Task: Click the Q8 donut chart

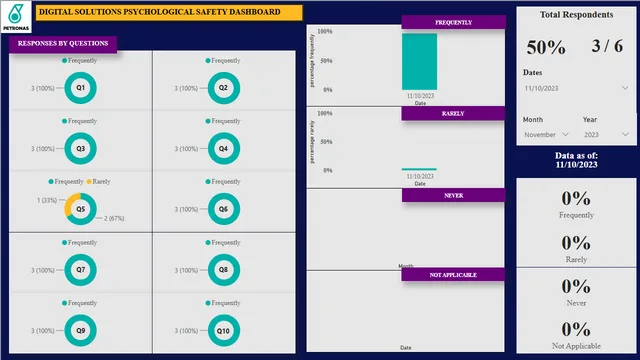Action: 224,270
